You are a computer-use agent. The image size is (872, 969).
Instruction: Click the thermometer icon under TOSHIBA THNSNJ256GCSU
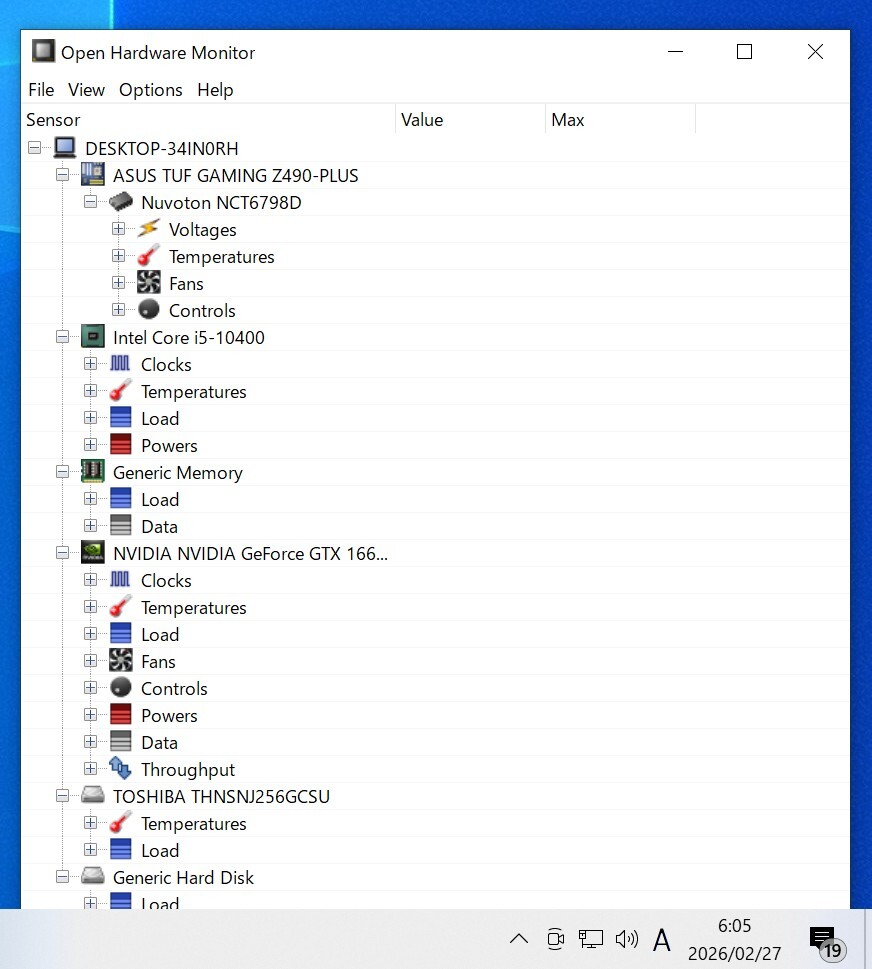121,823
